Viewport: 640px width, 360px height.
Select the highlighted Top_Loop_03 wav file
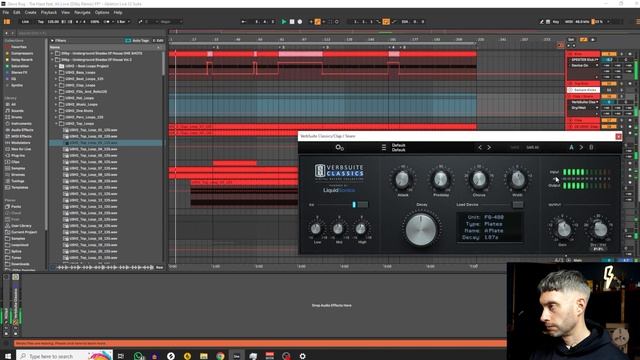106,143
